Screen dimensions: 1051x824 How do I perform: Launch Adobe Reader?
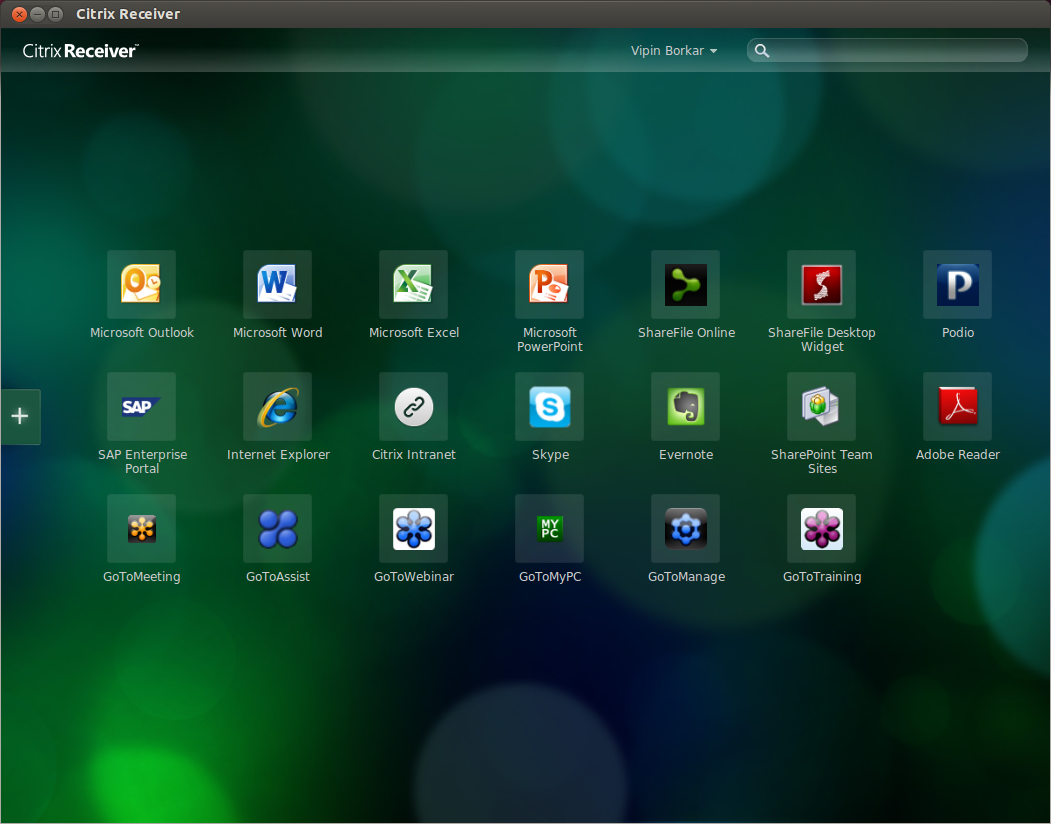(957, 407)
